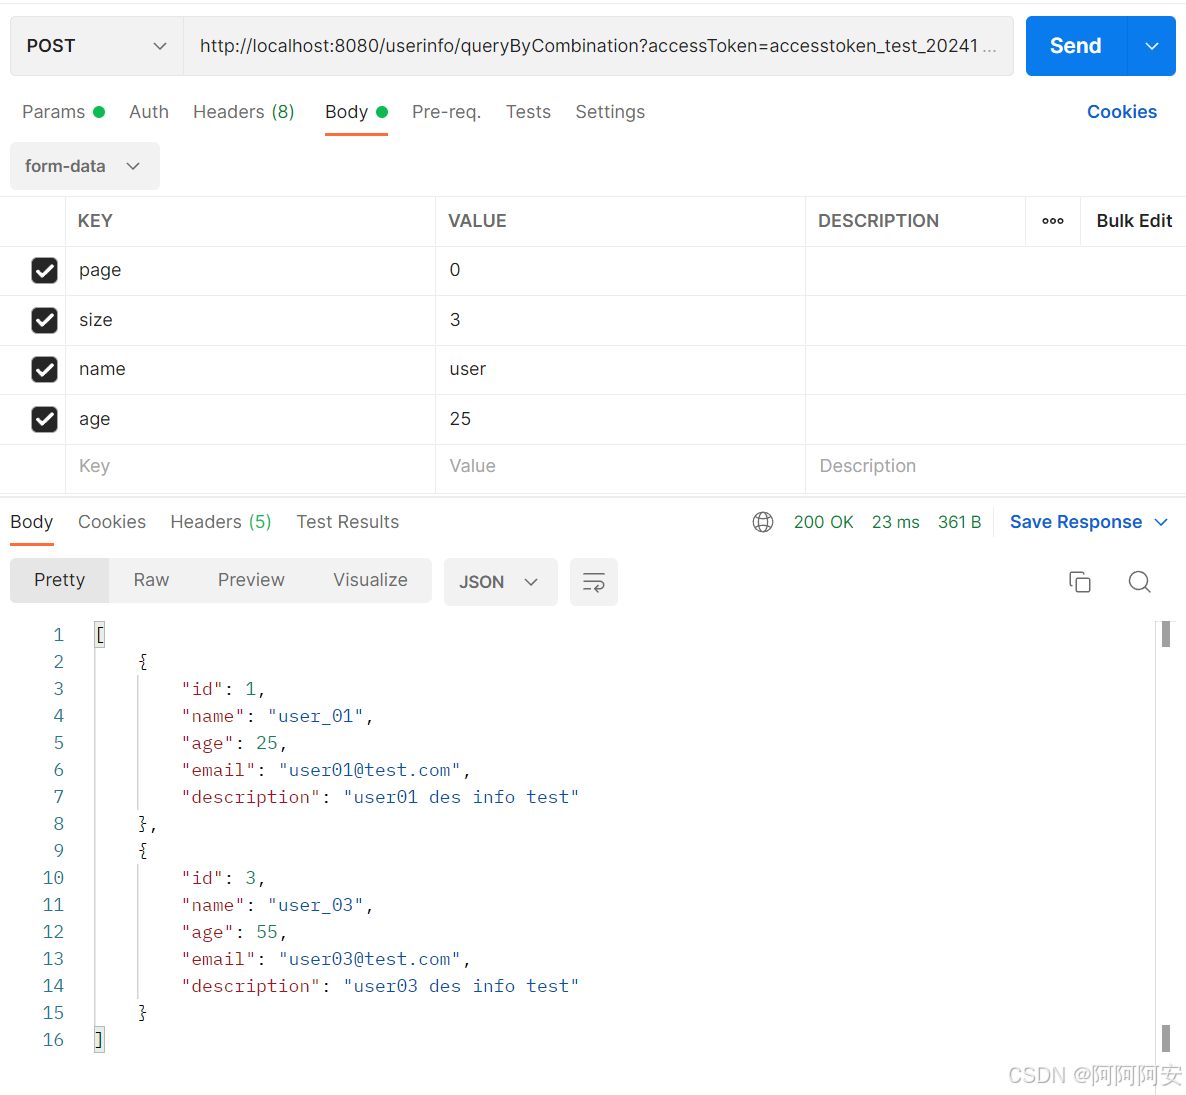Viewport: 1186px width, 1095px height.
Task: Open the three-dots column options menu
Action: pyautogui.click(x=1053, y=221)
